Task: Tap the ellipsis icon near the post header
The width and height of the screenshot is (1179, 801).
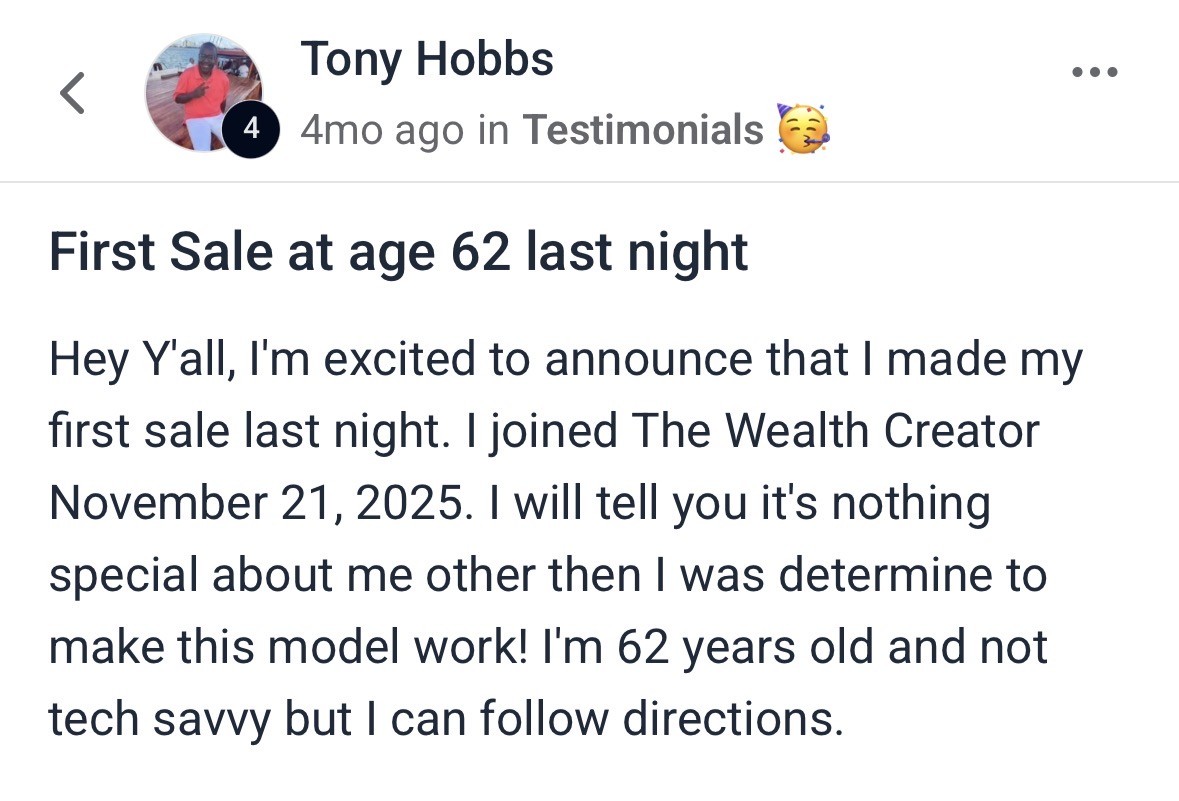Action: pos(1096,70)
